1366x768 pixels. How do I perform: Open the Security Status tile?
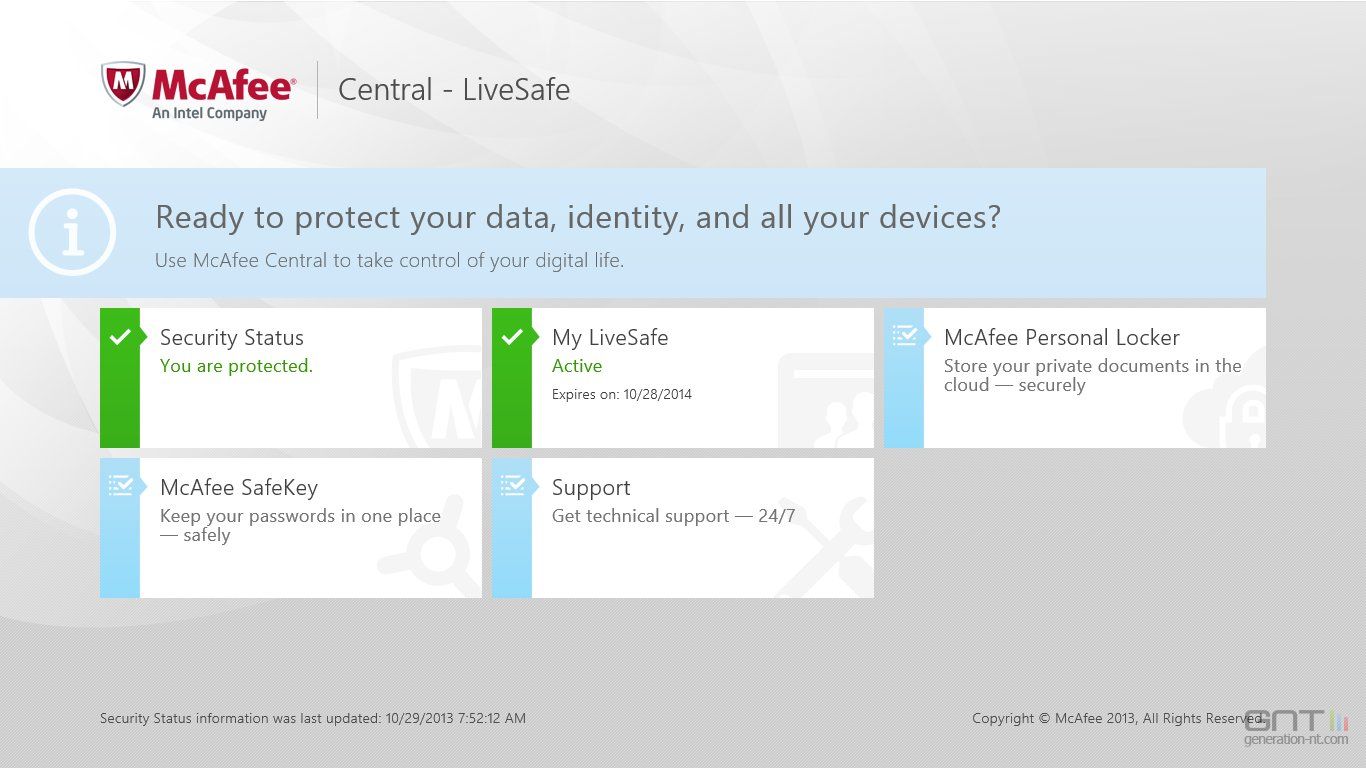point(232,338)
